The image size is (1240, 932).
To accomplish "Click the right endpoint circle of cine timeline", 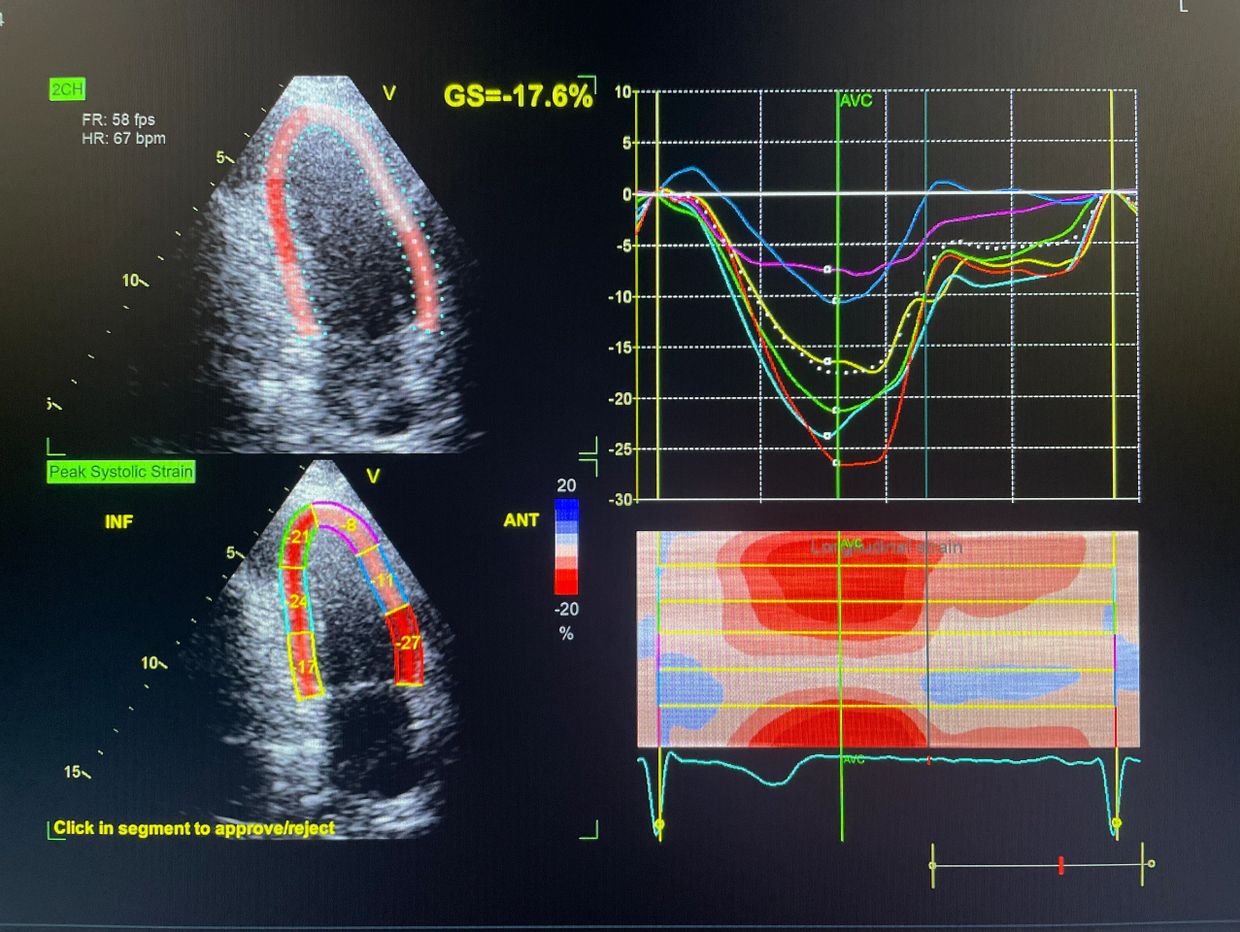I will [1151, 863].
